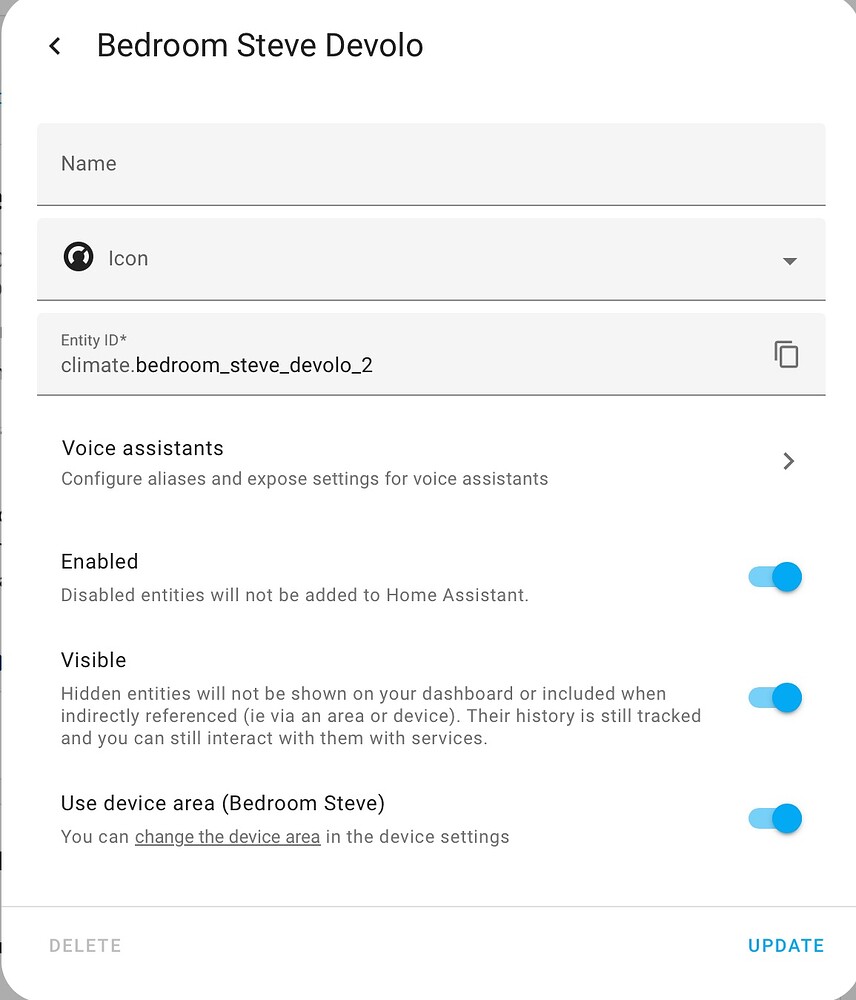Click the dialog title Bedroom Steve Devolo

(x=259, y=45)
